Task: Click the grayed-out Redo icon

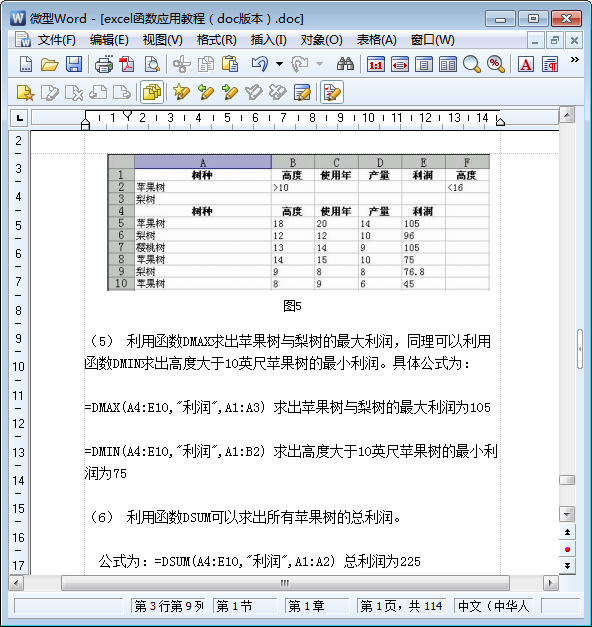Action: coord(300,64)
